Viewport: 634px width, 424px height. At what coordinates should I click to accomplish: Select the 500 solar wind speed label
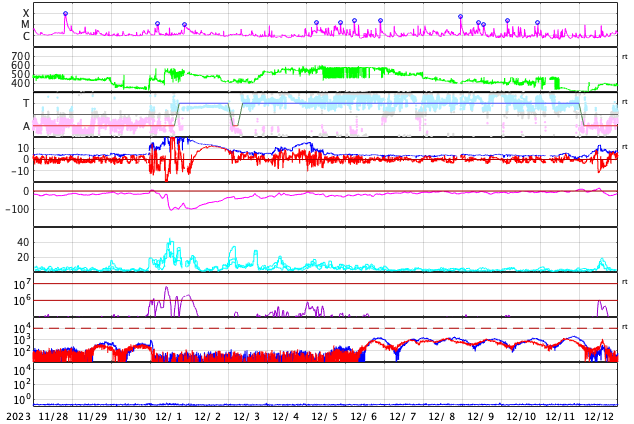[x=21, y=74]
